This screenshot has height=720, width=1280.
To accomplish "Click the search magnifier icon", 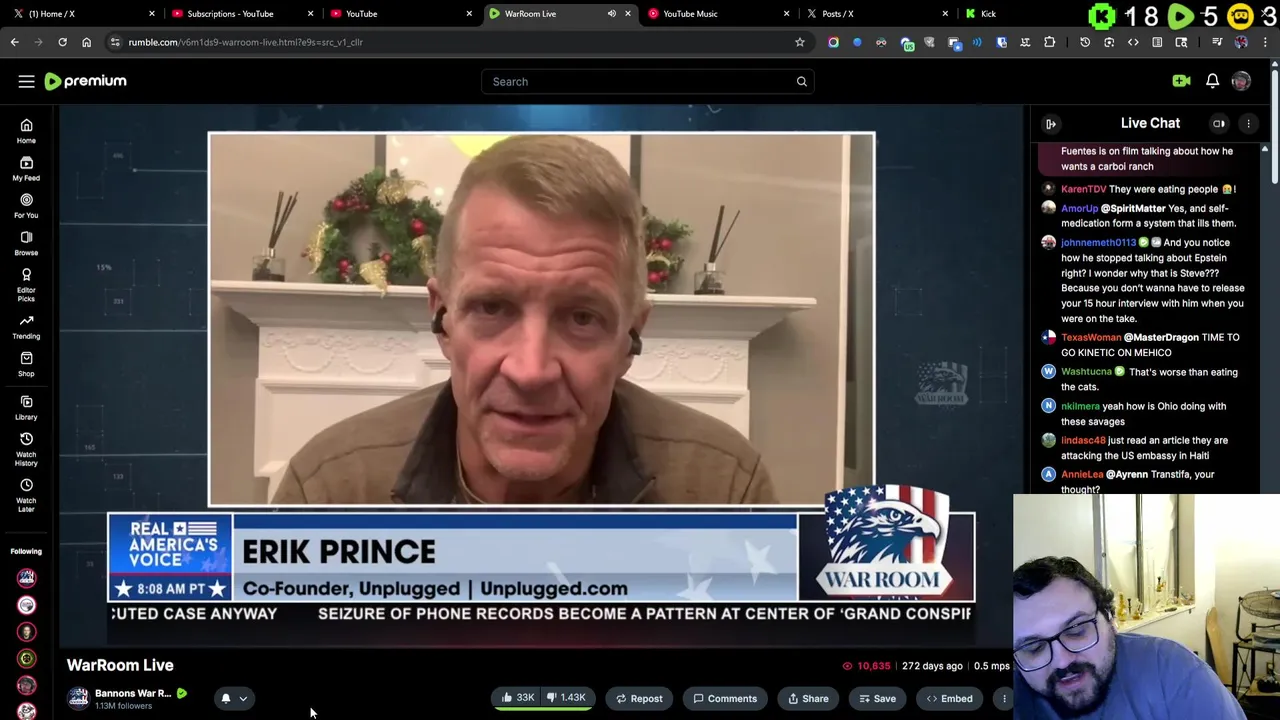I will pos(801,82).
